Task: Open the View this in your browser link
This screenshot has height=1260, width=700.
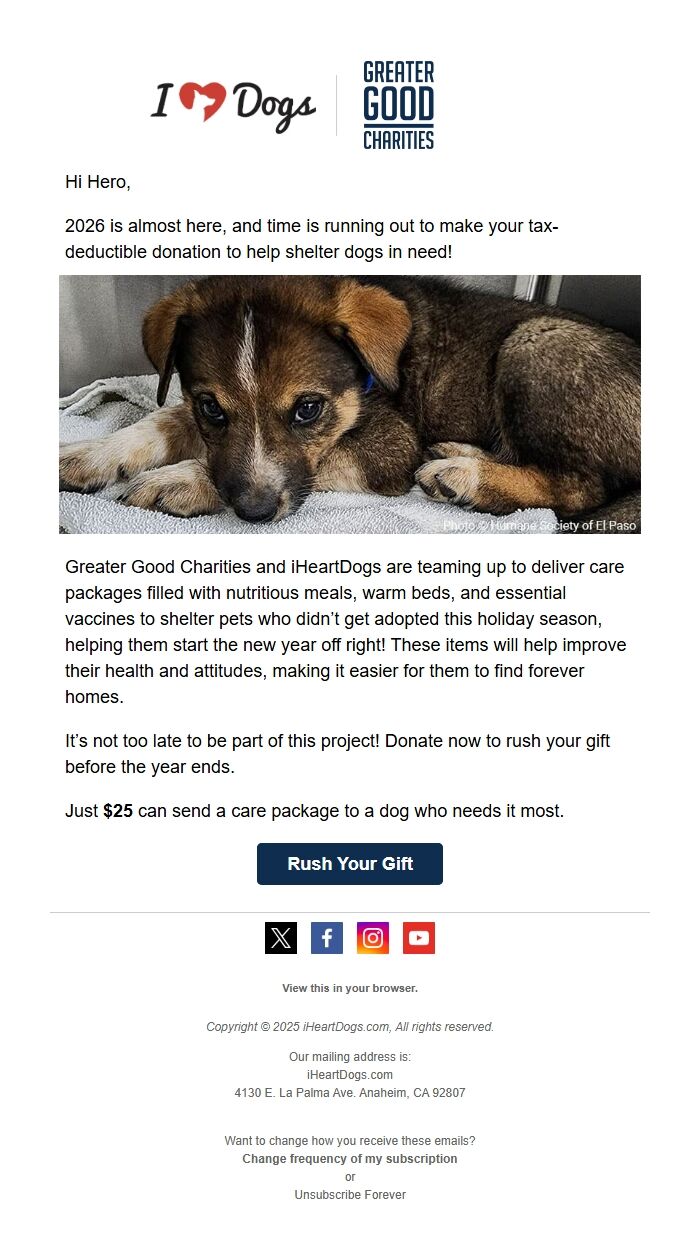Action: pyautogui.click(x=350, y=987)
